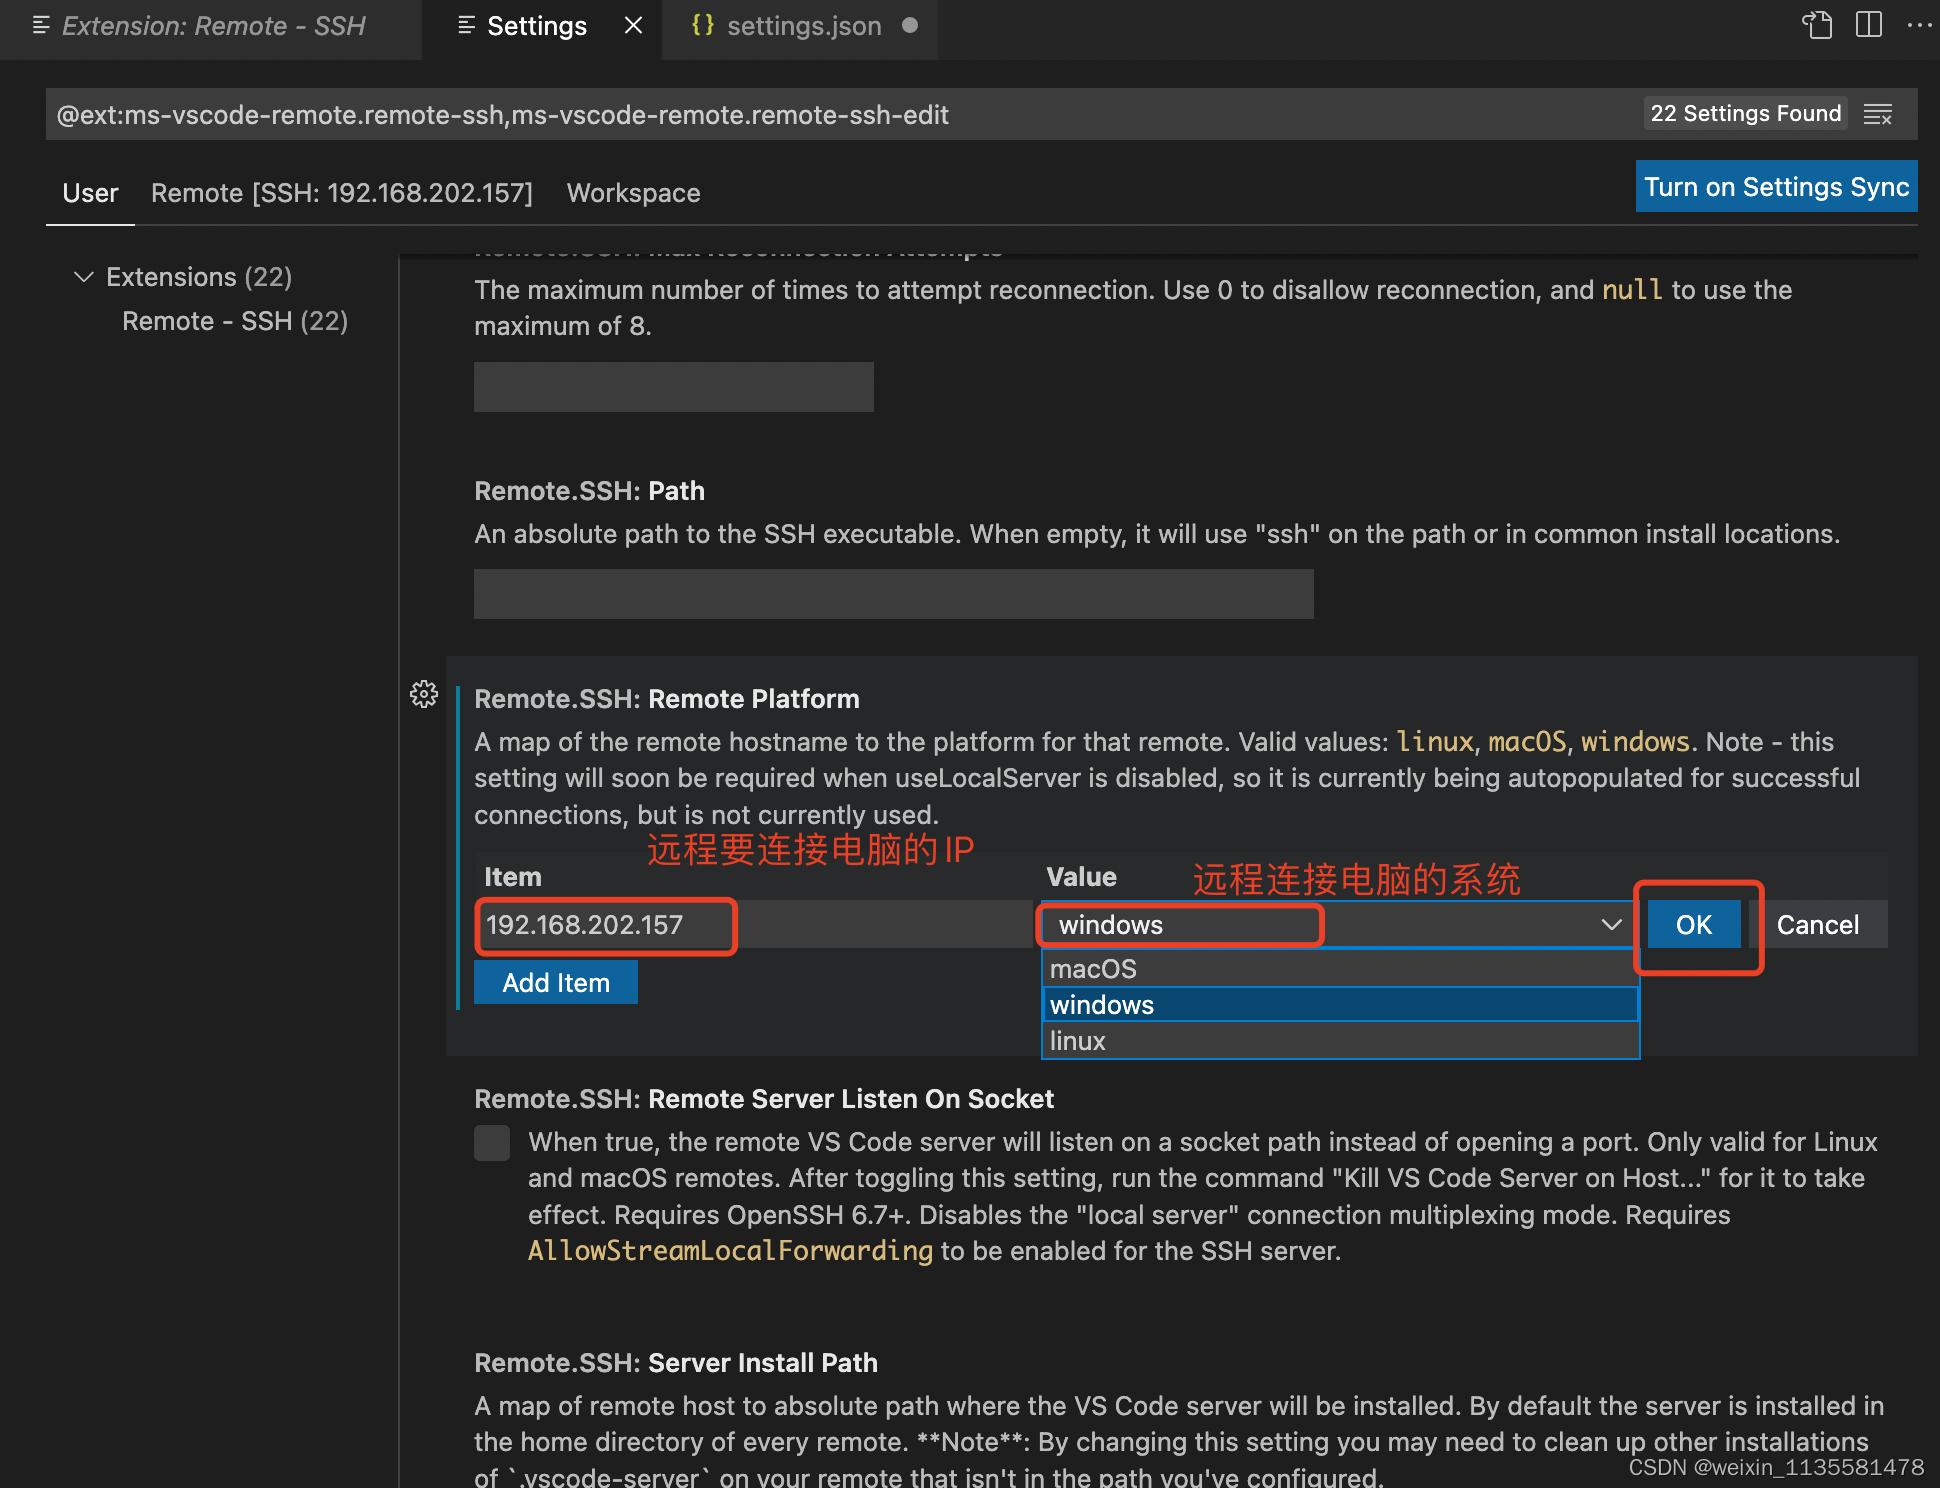Switch to the Workspace settings tab
1940x1488 pixels.
(633, 193)
